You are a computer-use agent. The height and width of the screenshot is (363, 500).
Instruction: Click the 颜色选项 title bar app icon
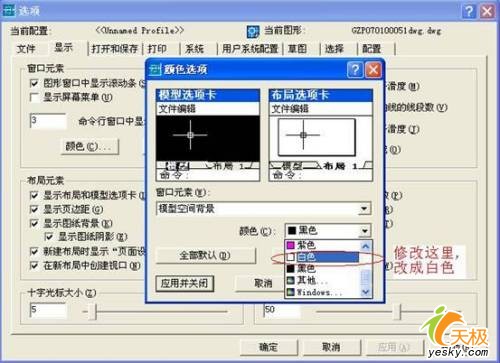[155, 69]
